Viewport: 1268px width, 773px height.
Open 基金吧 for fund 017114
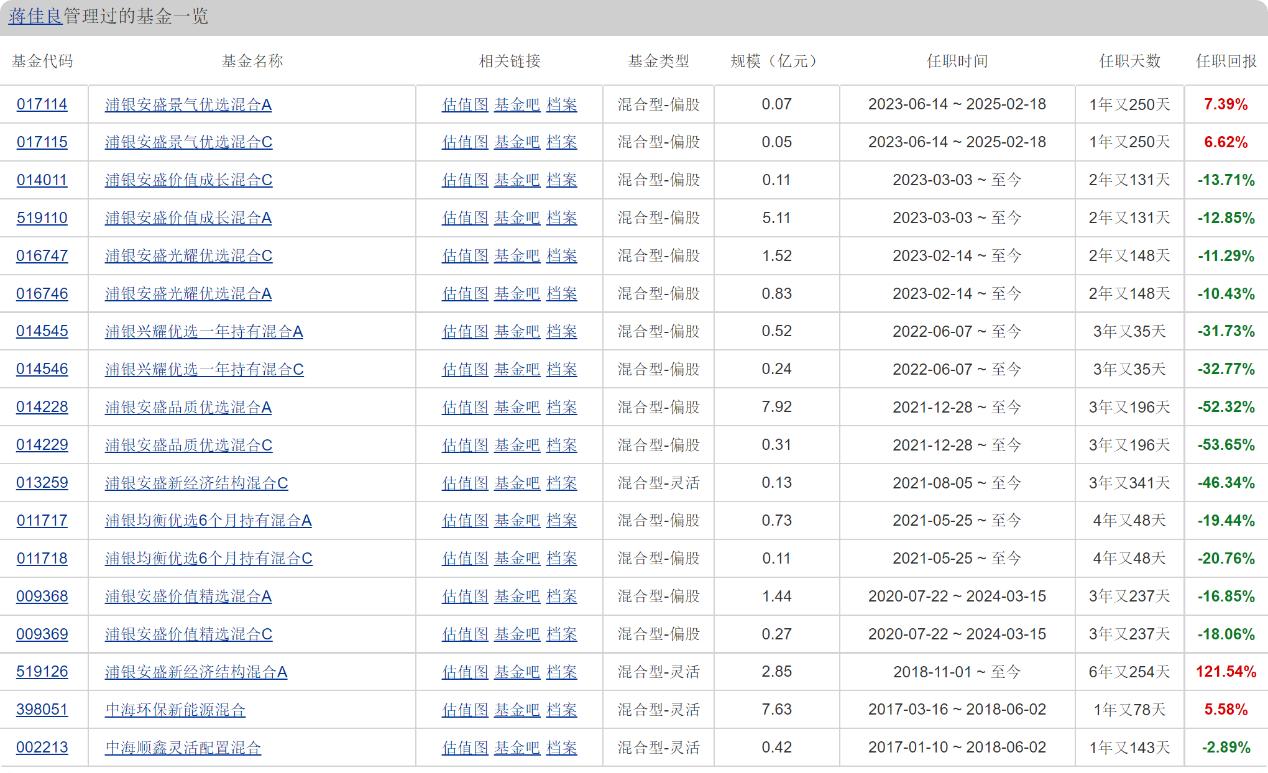(x=517, y=104)
